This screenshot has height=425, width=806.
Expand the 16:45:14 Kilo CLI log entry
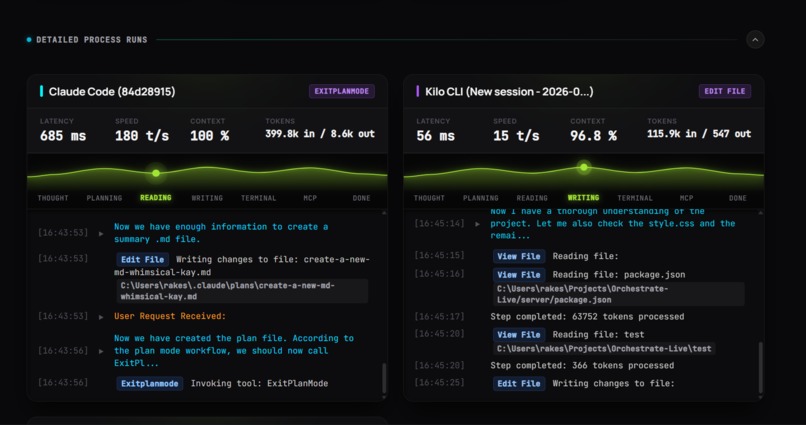click(x=478, y=224)
